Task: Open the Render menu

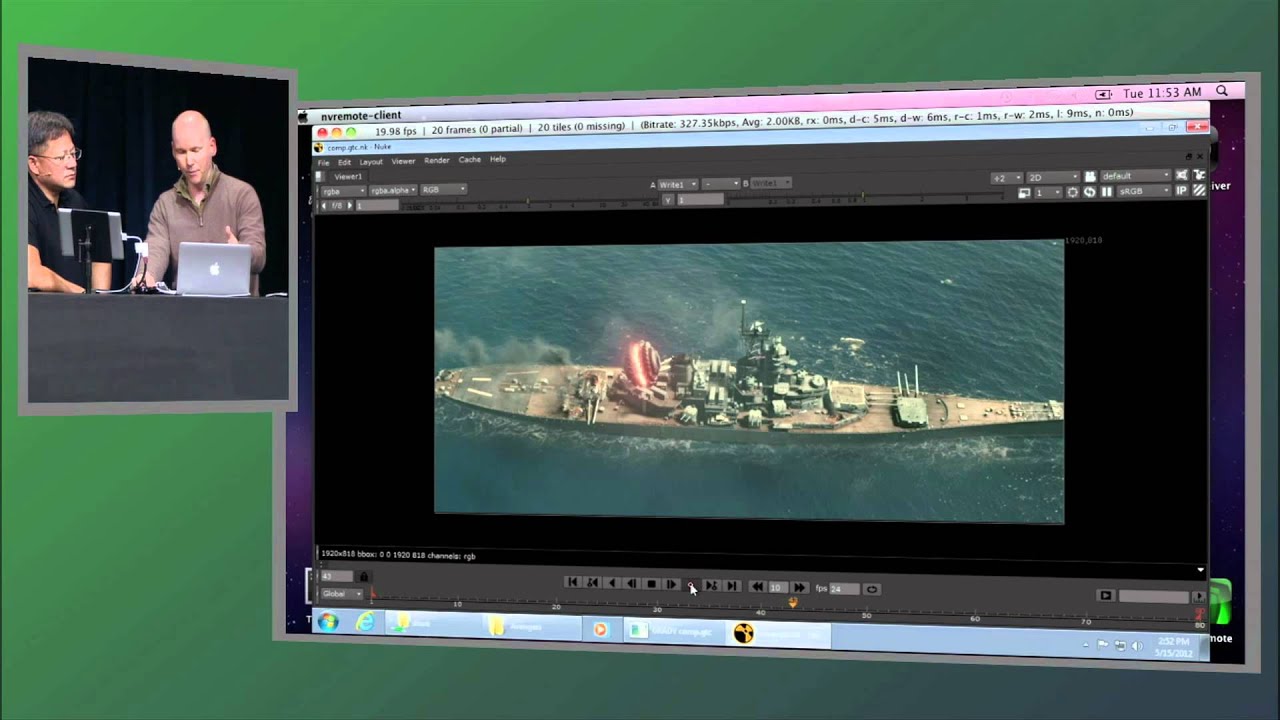Action: pos(437,160)
